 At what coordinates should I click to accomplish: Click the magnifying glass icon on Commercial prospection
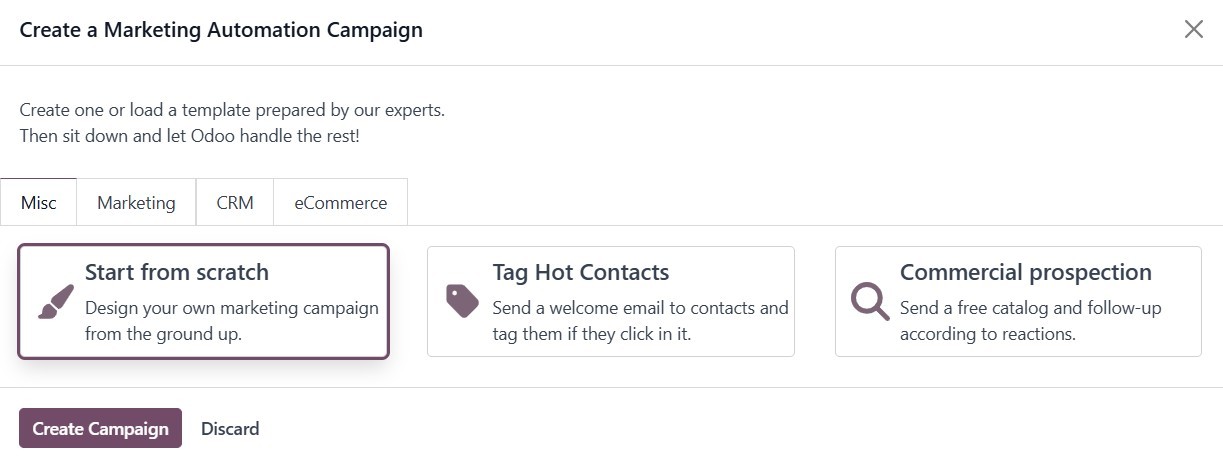(869, 301)
